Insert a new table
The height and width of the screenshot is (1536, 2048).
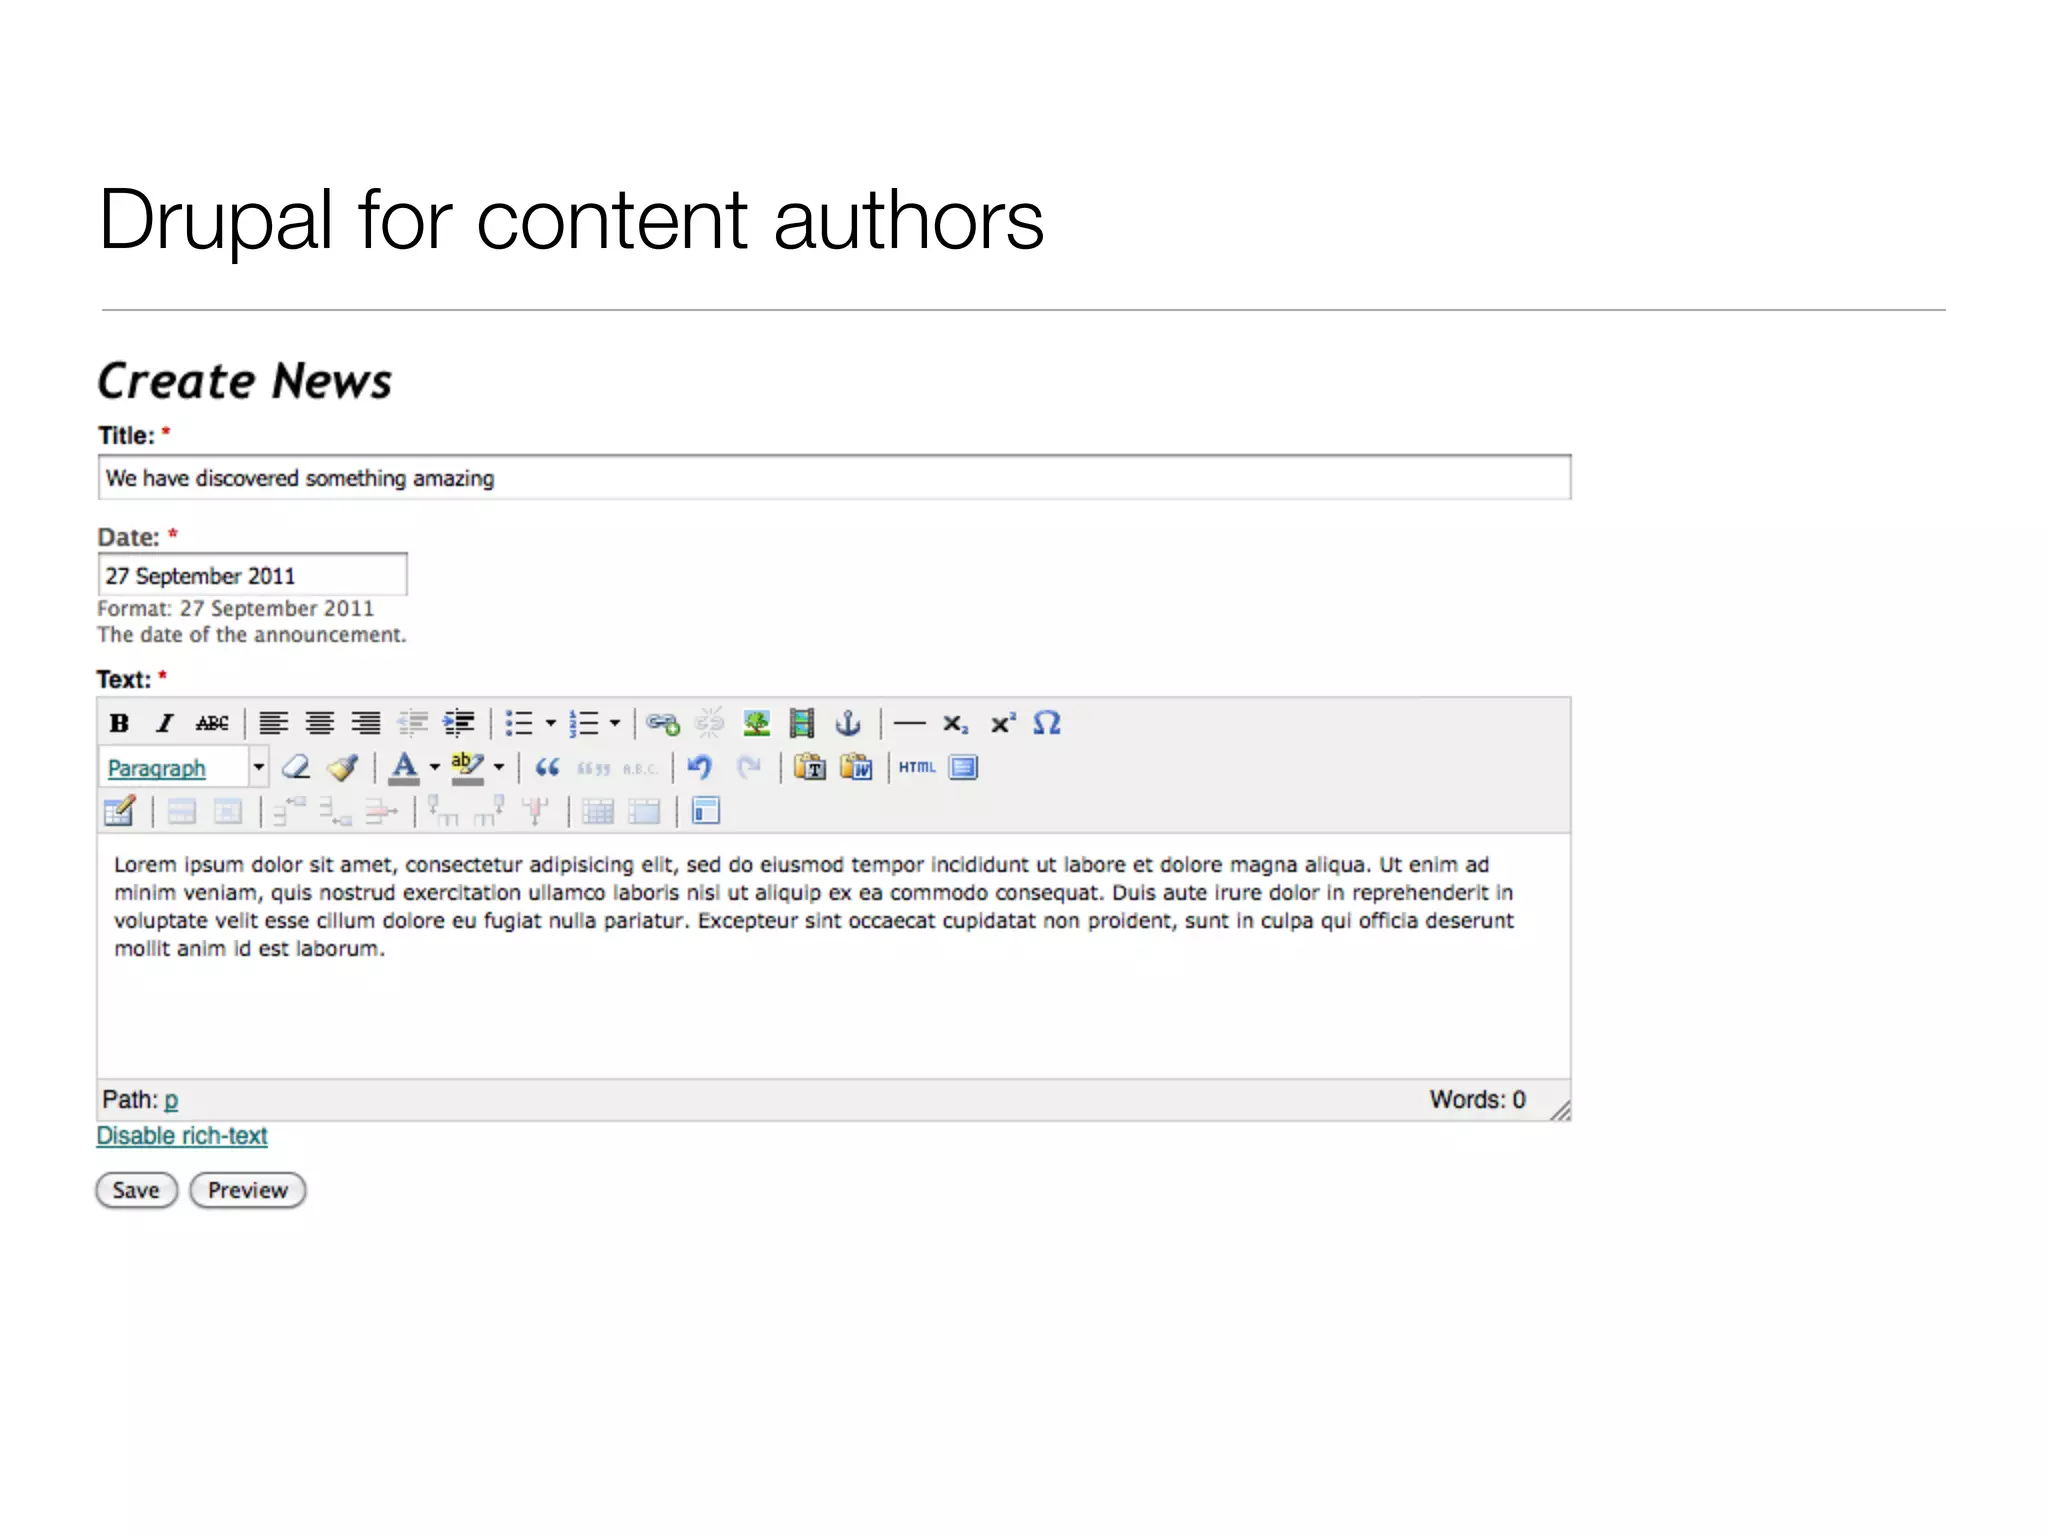click(x=119, y=811)
